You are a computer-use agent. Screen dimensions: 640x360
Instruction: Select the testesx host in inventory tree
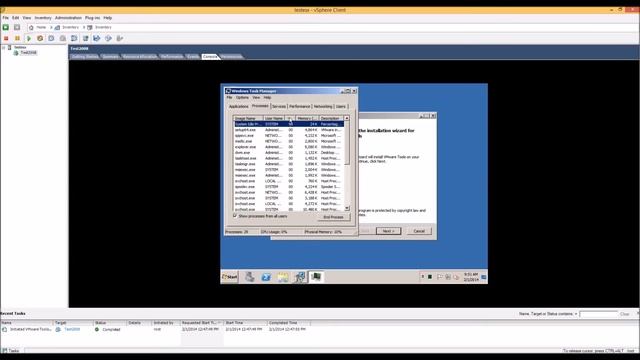click(20, 47)
